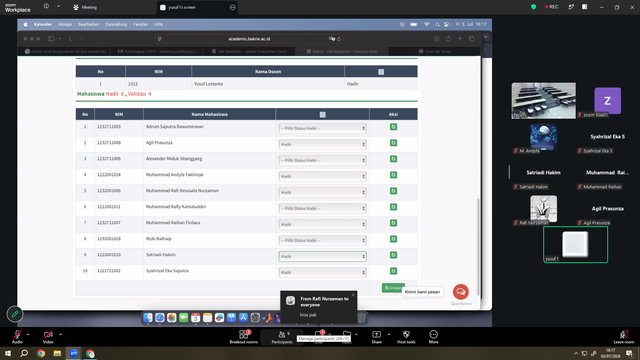The width and height of the screenshot is (640, 360).
Task: Tick select-all checkbox in Mahasiswa table header
Action: [322, 115]
